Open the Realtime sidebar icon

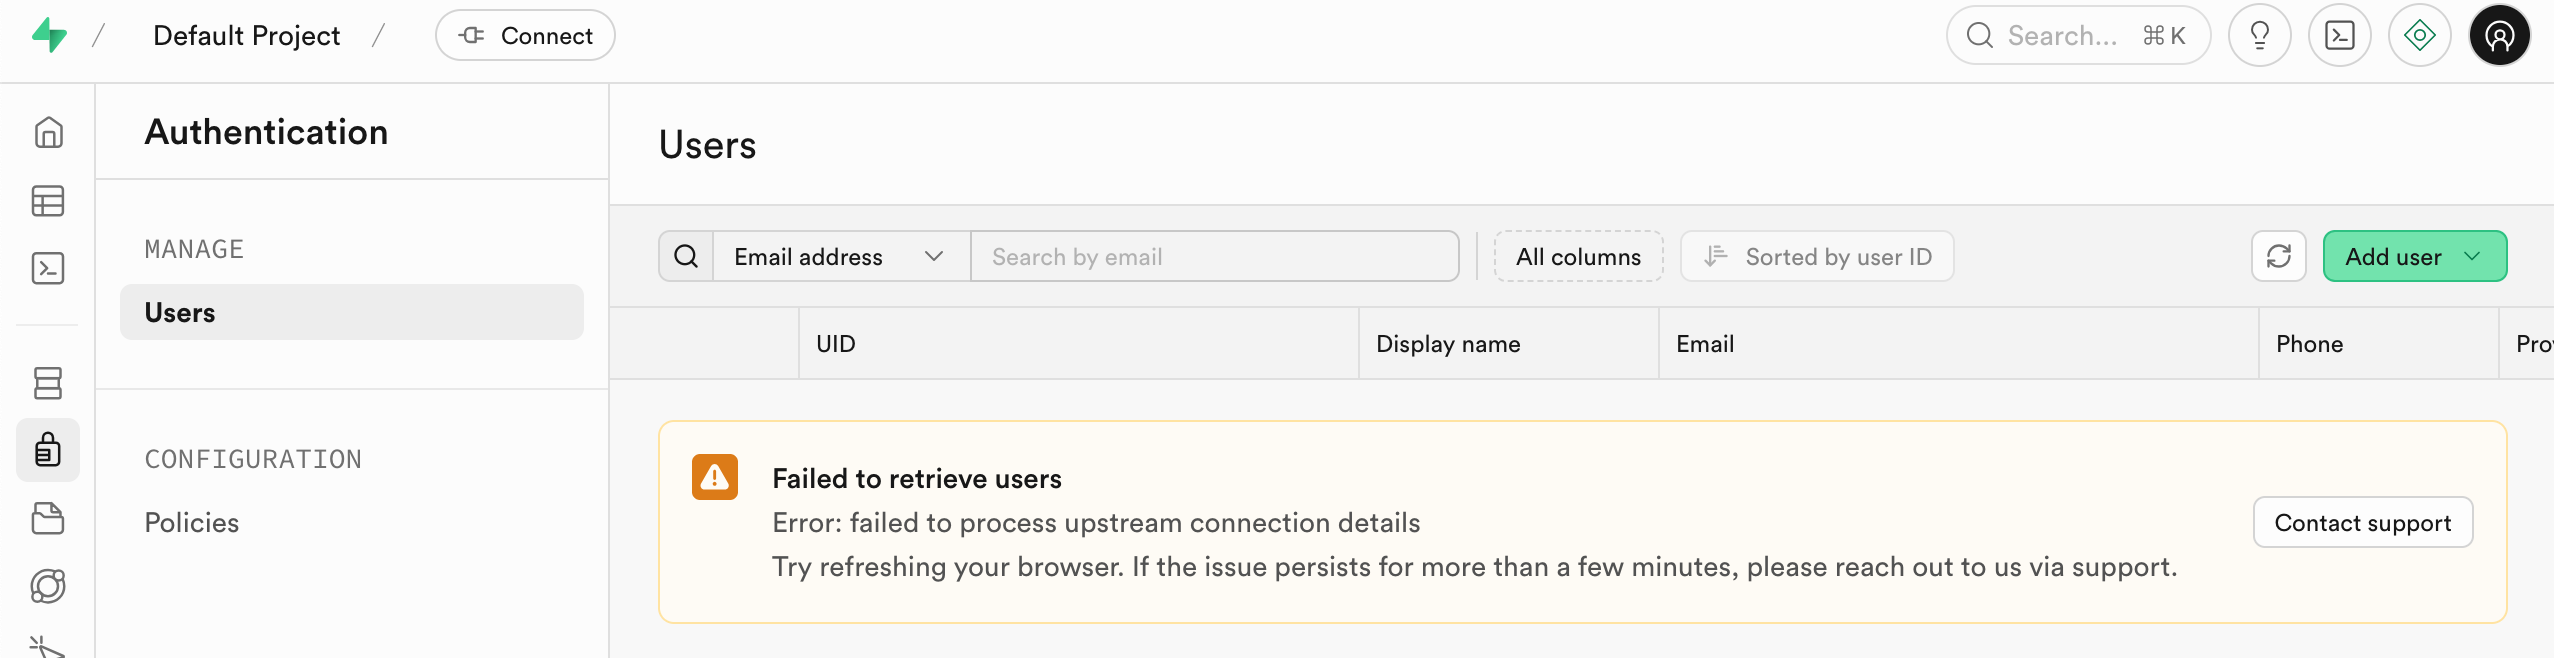coord(48,586)
